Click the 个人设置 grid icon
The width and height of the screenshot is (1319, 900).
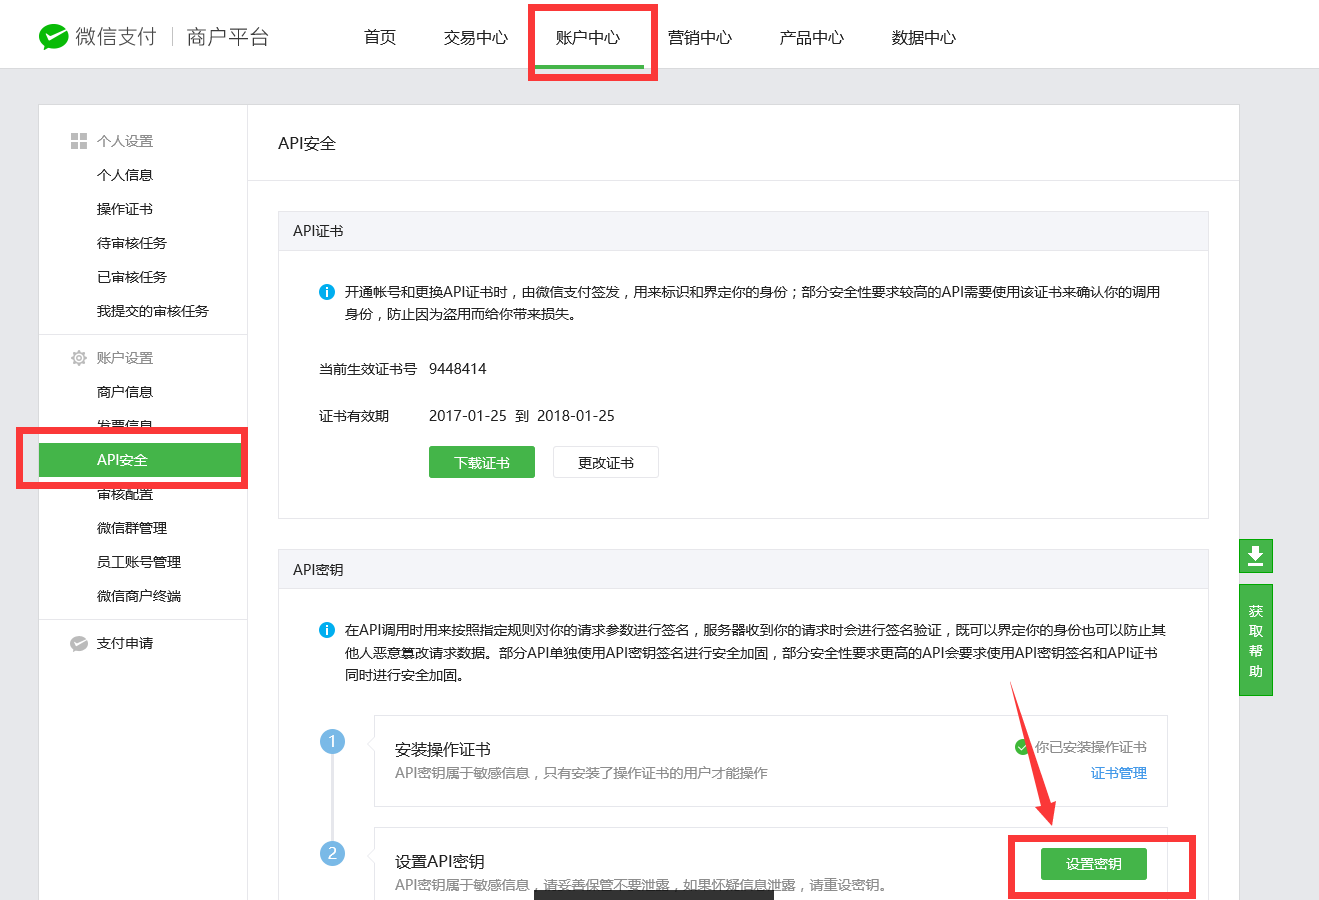pos(79,141)
